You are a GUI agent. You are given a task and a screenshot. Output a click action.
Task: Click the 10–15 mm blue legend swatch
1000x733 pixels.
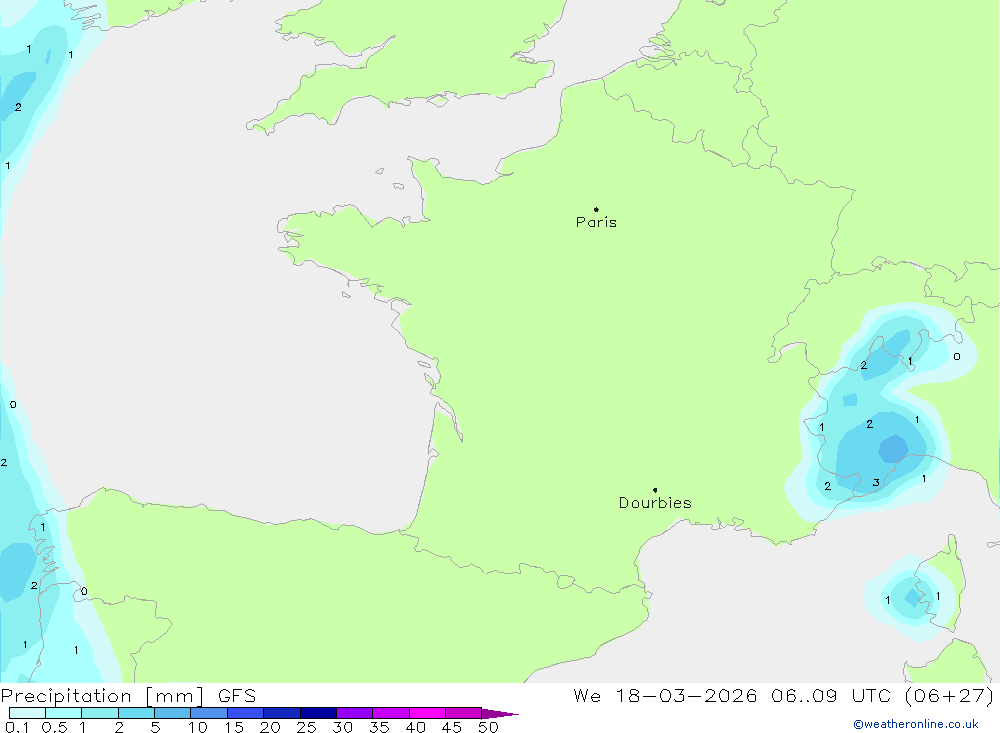pyautogui.click(x=209, y=713)
